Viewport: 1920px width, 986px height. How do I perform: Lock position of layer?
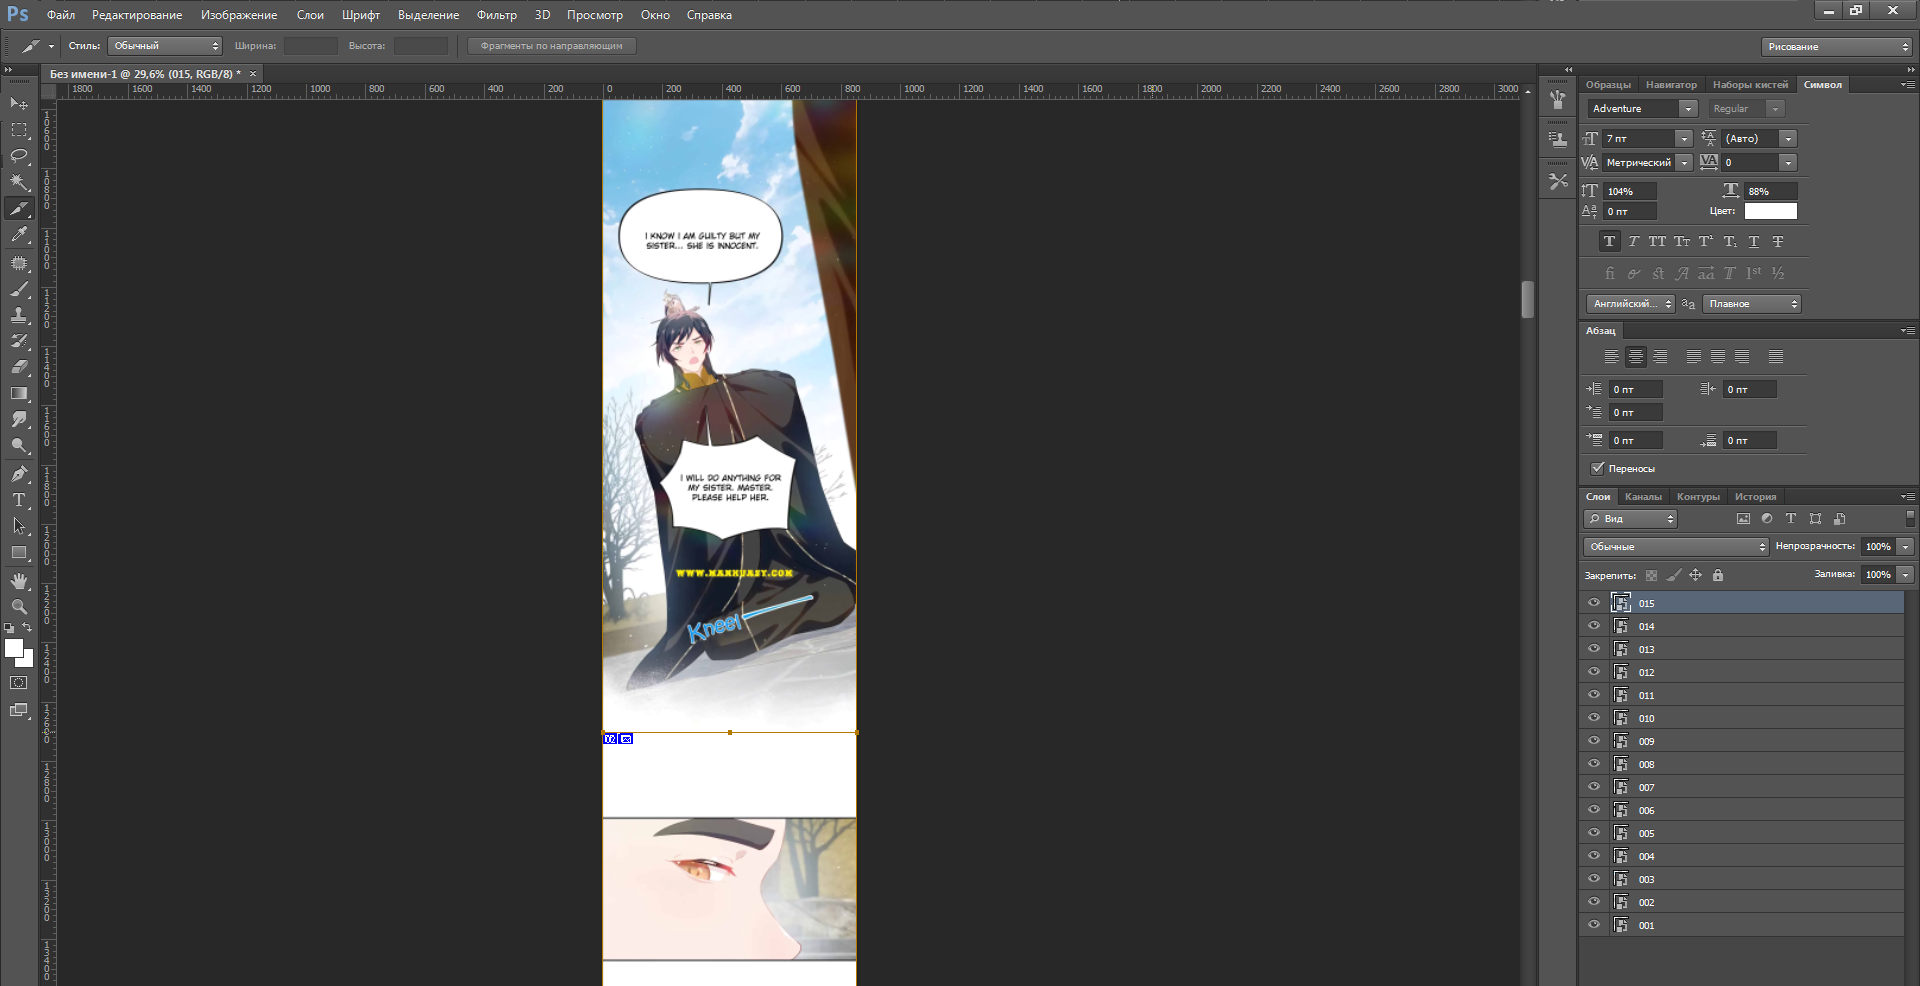(1696, 575)
